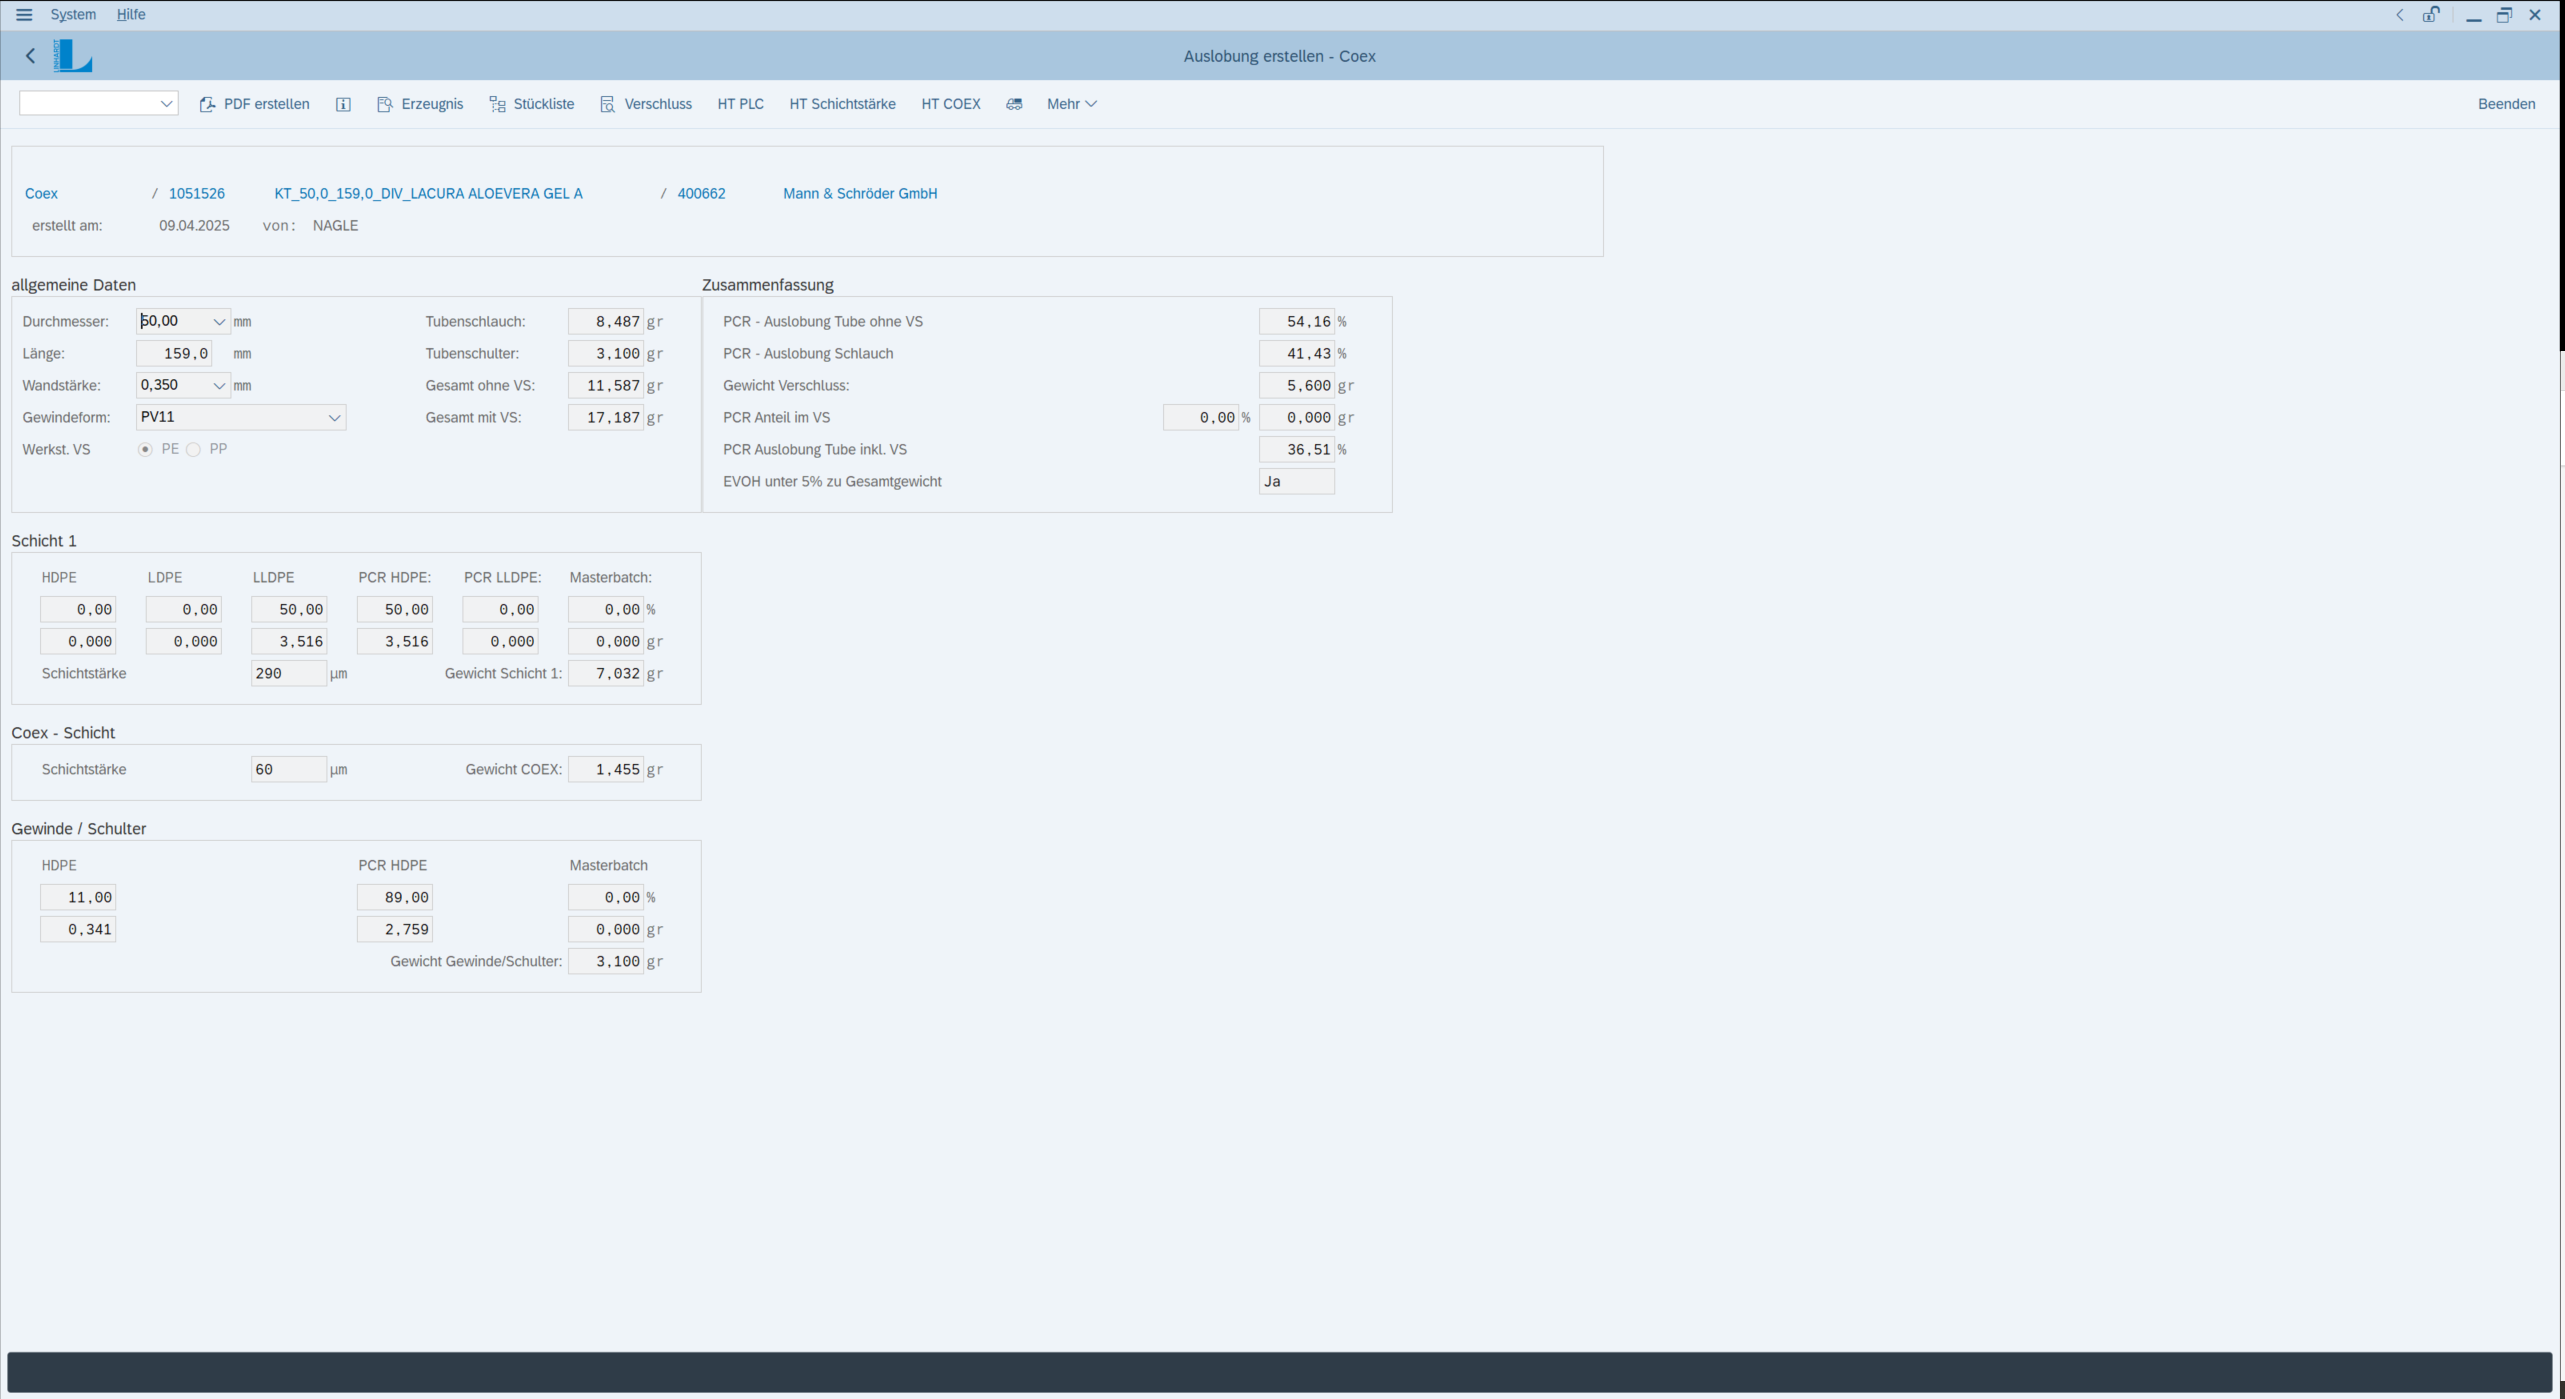Click the HT Schichtstärke button
Viewport: 2565px width, 1399px height.
[842, 104]
